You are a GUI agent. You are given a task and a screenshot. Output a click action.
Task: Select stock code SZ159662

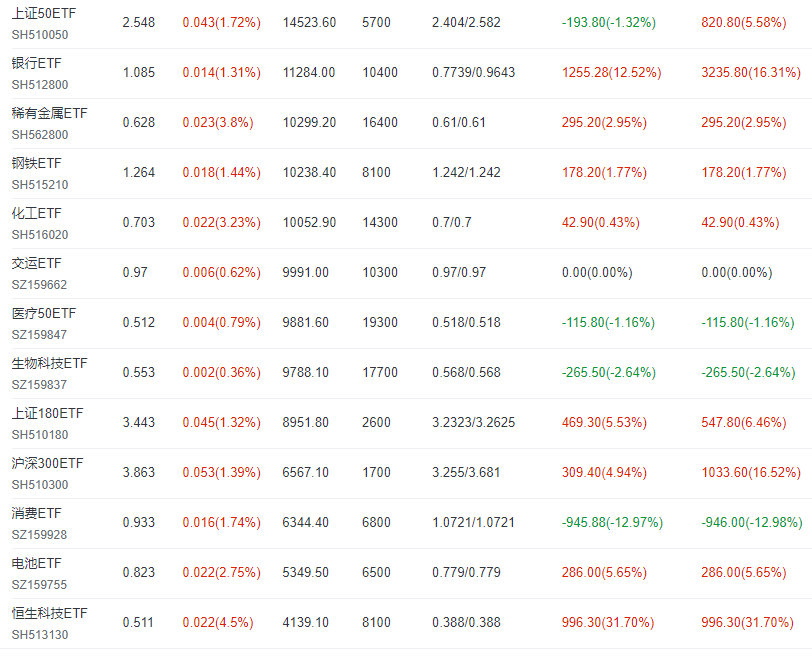[39, 285]
